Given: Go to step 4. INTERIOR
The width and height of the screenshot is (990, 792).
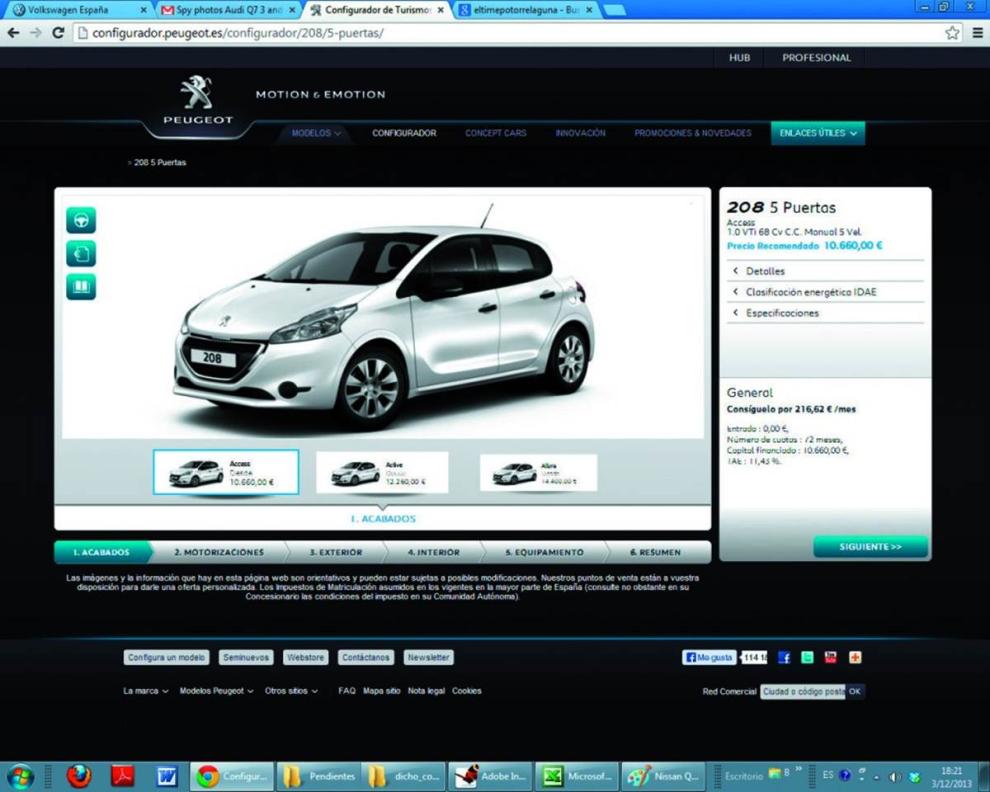Looking at the screenshot, I should [x=434, y=553].
